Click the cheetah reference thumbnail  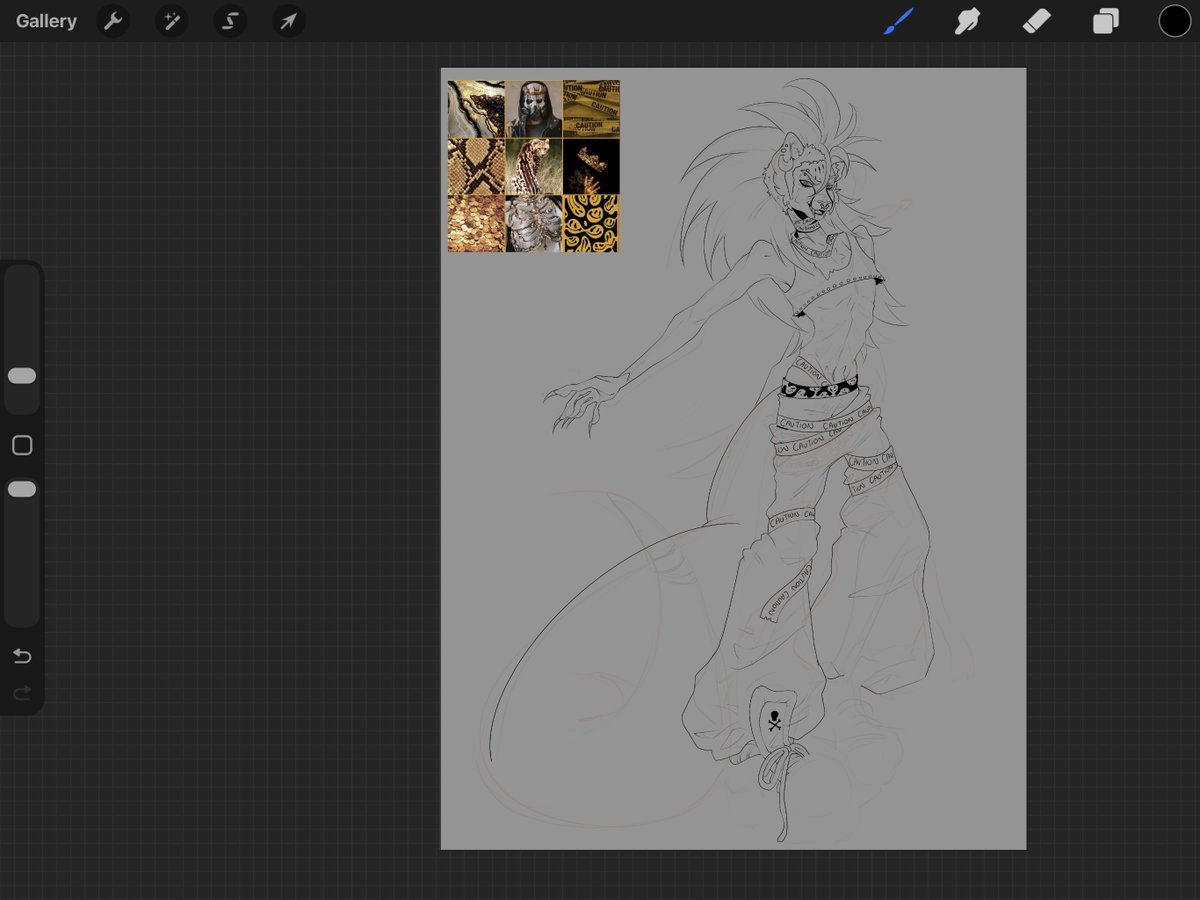(534, 166)
